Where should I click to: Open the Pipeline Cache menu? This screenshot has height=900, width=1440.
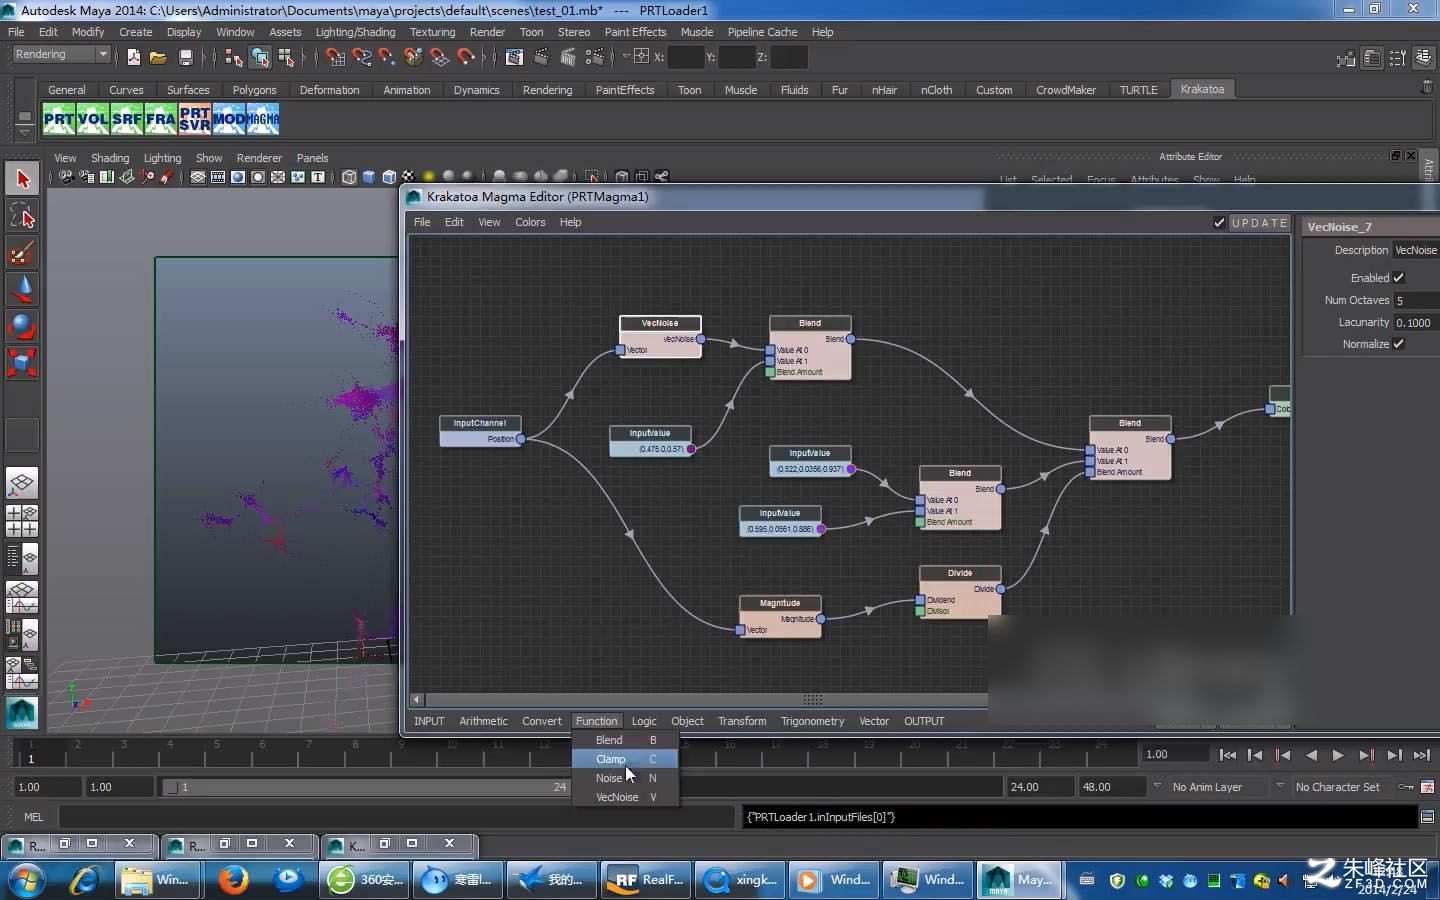(x=762, y=32)
